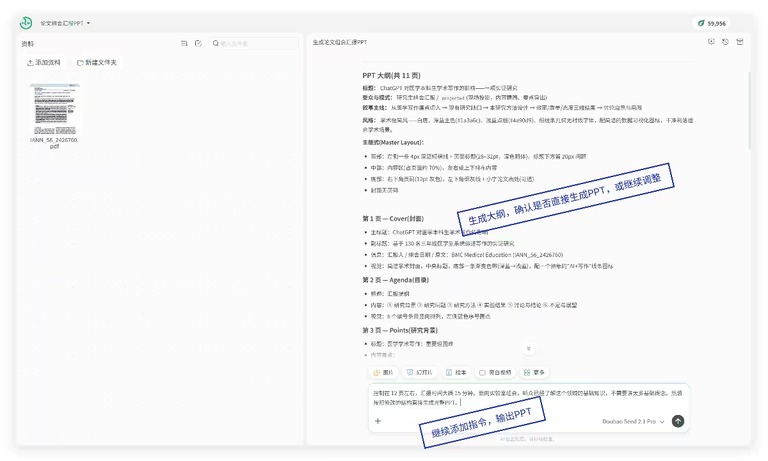Click the PPT 大纲(共 11 页) heading

click(391, 75)
